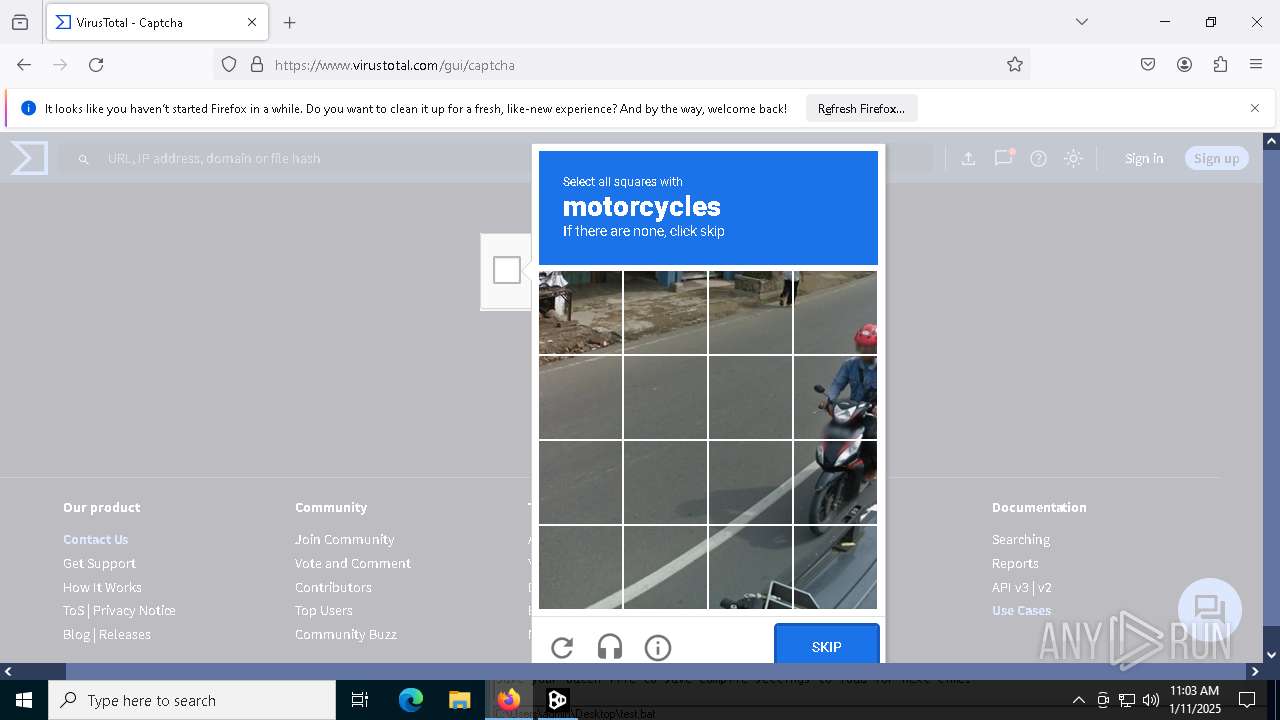The image size is (1280, 720).
Task: Open the site security shield icon
Action: 229,64
